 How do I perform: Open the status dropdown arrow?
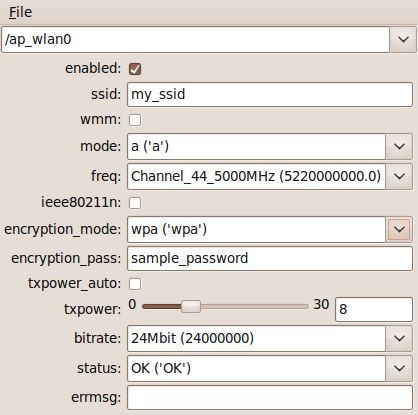[x=399, y=368]
